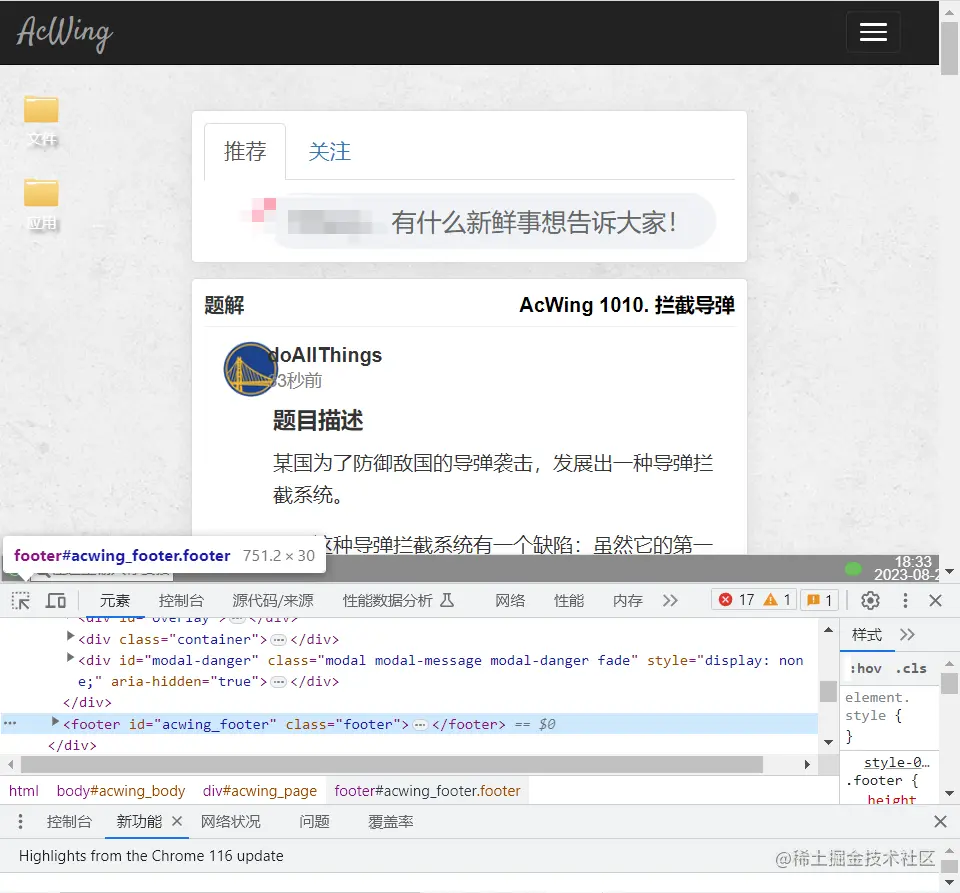Switch drawer to 覆盖率 tab

(x=391, y=821)
